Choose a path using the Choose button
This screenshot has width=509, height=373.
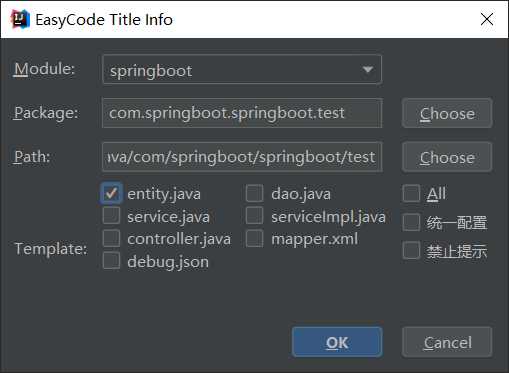[x=447, y=157]
